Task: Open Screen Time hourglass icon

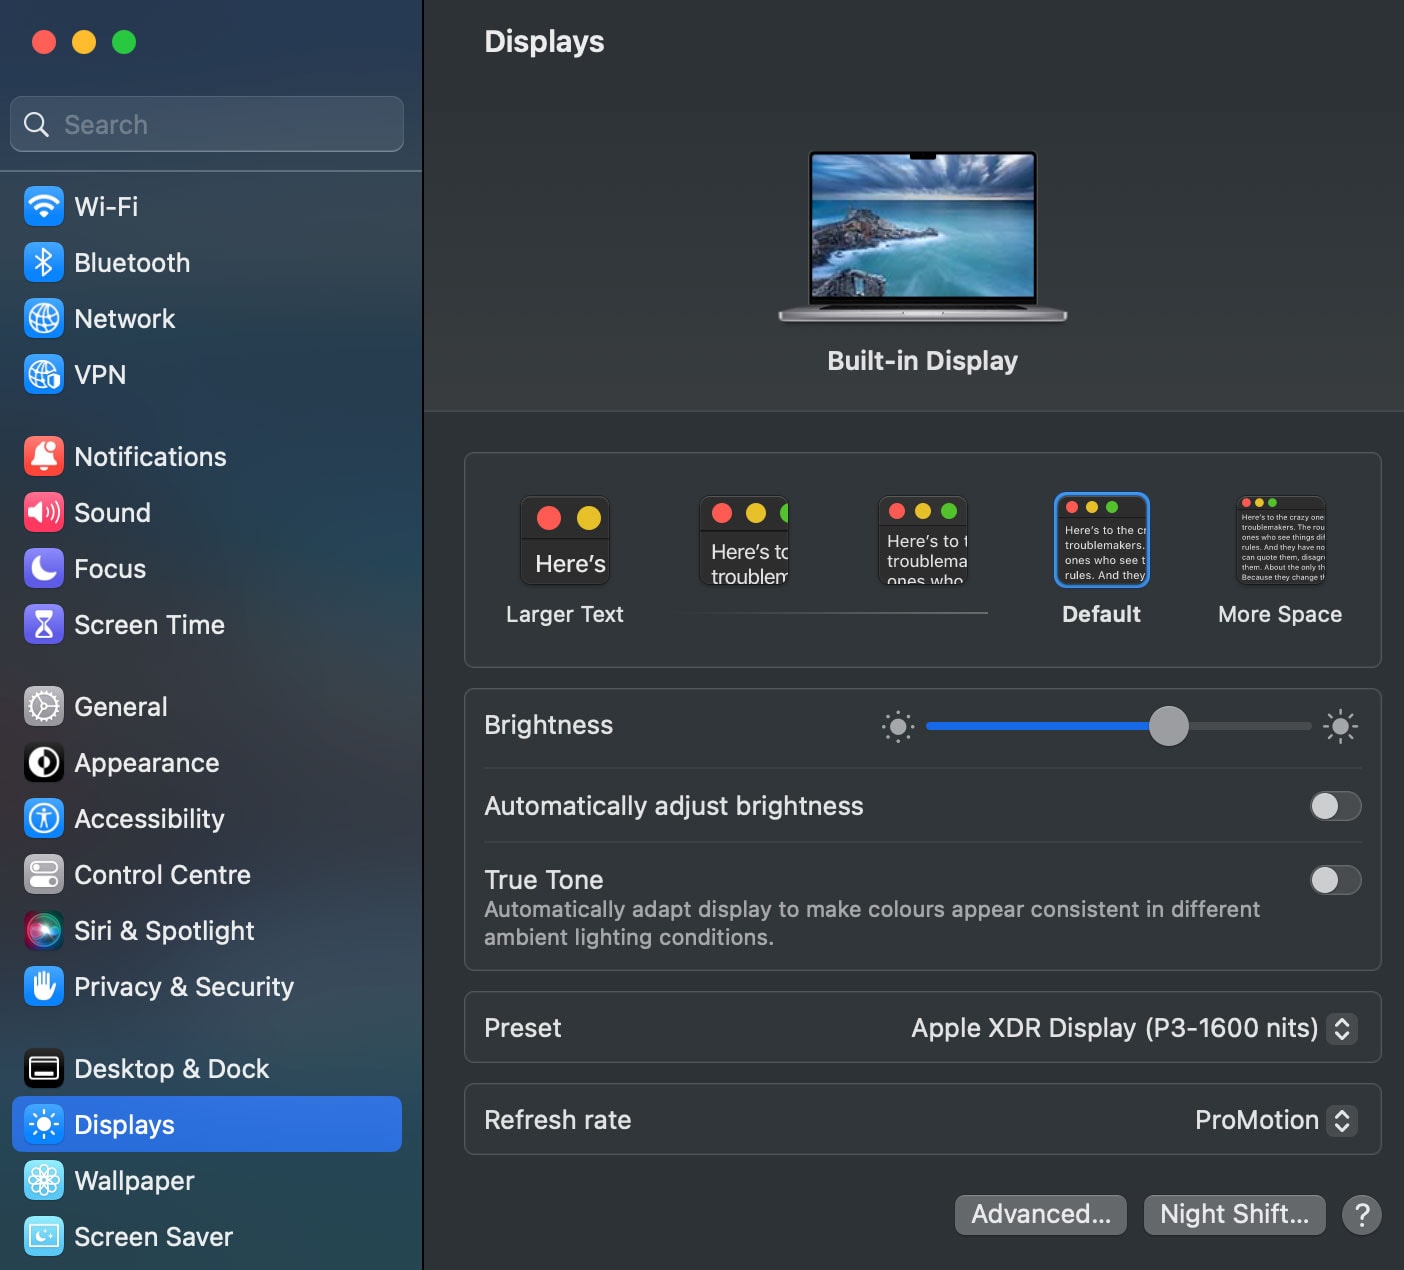Action: (44, 625)
